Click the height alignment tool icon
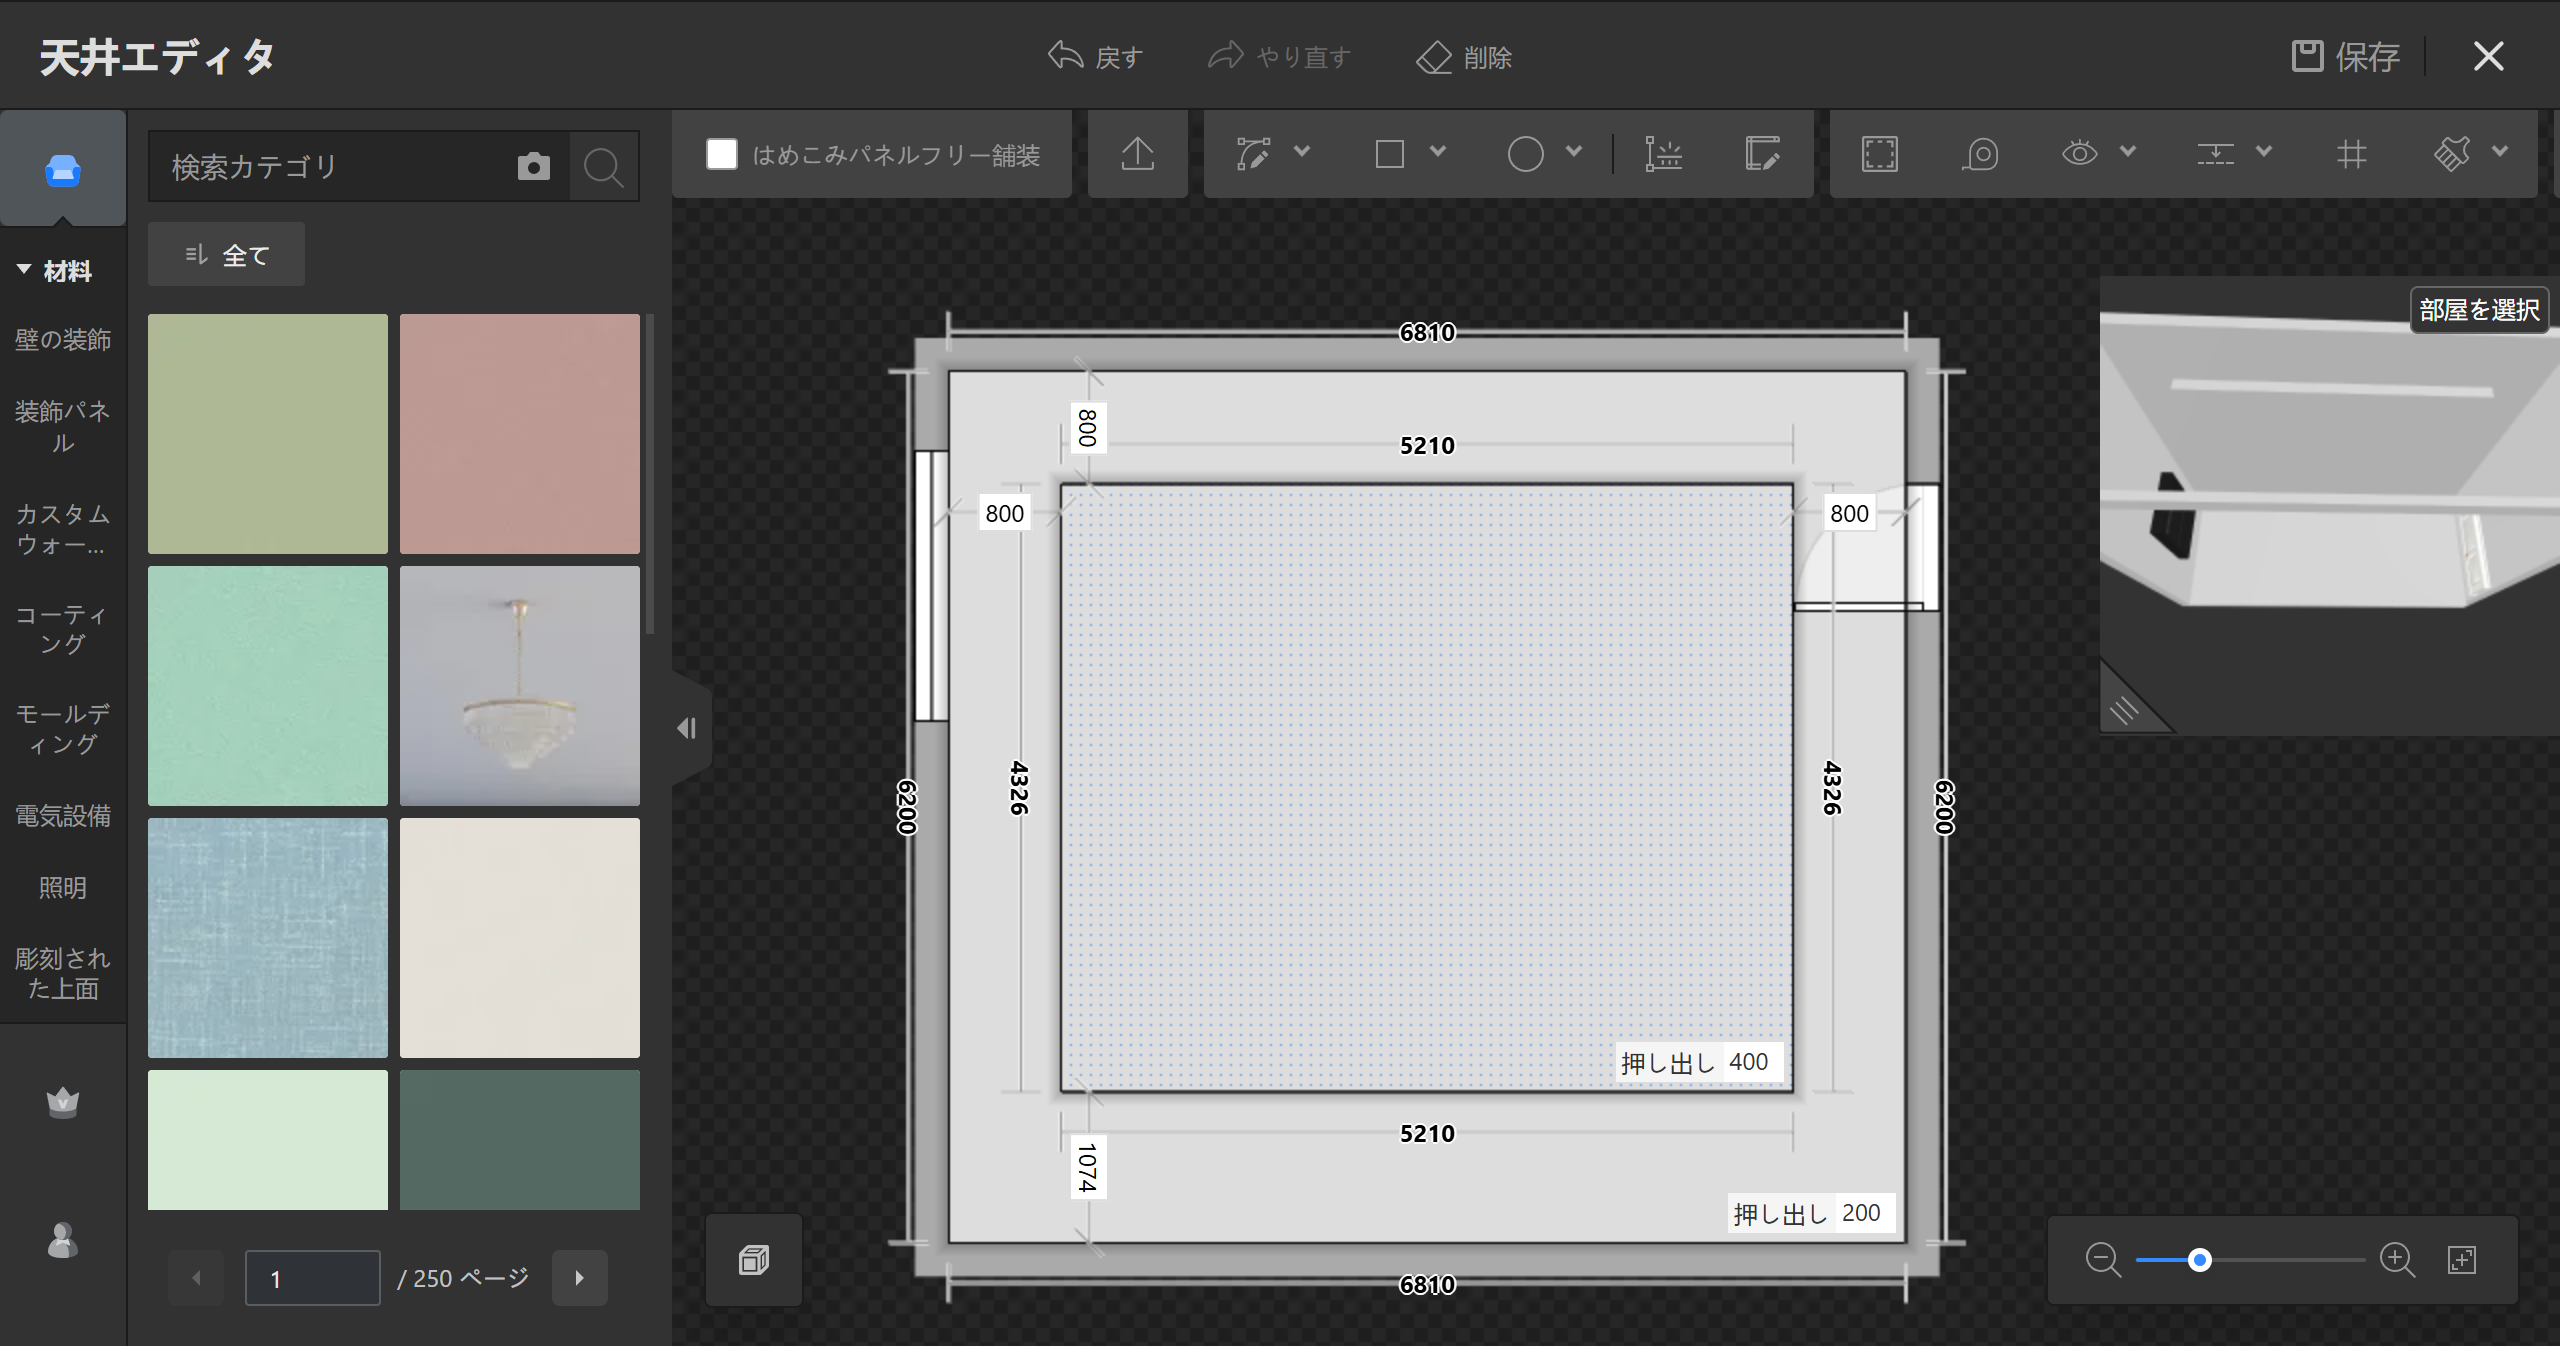 pos(2216,154)
